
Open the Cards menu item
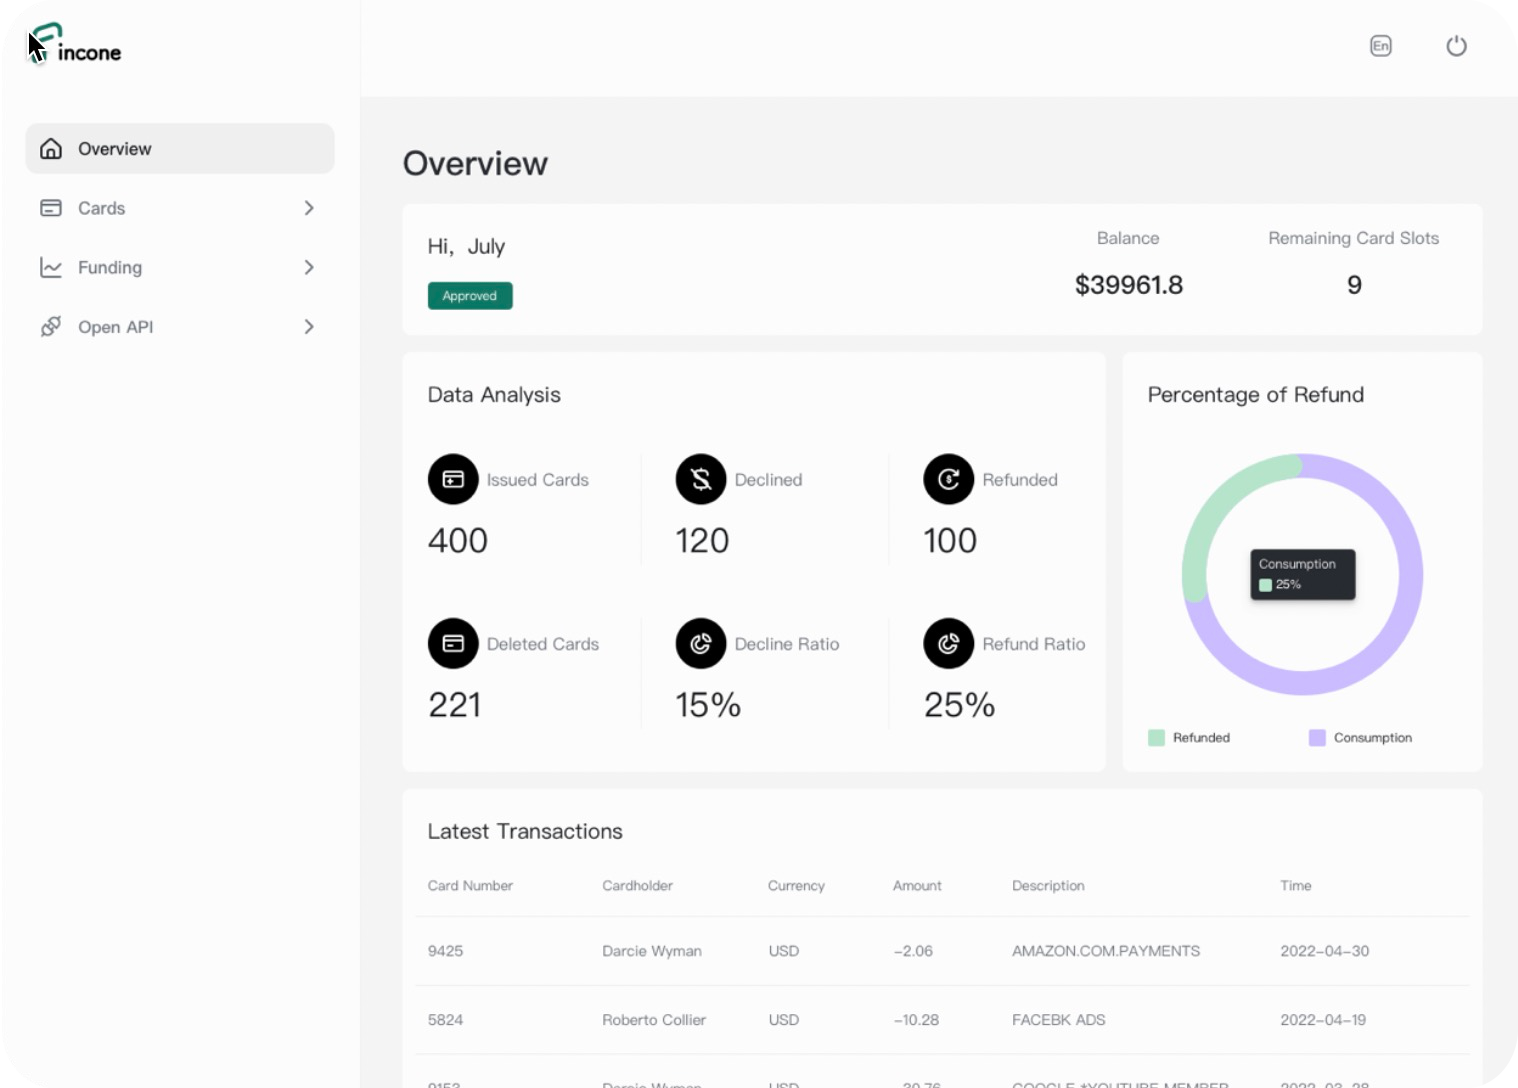(180, 208)
